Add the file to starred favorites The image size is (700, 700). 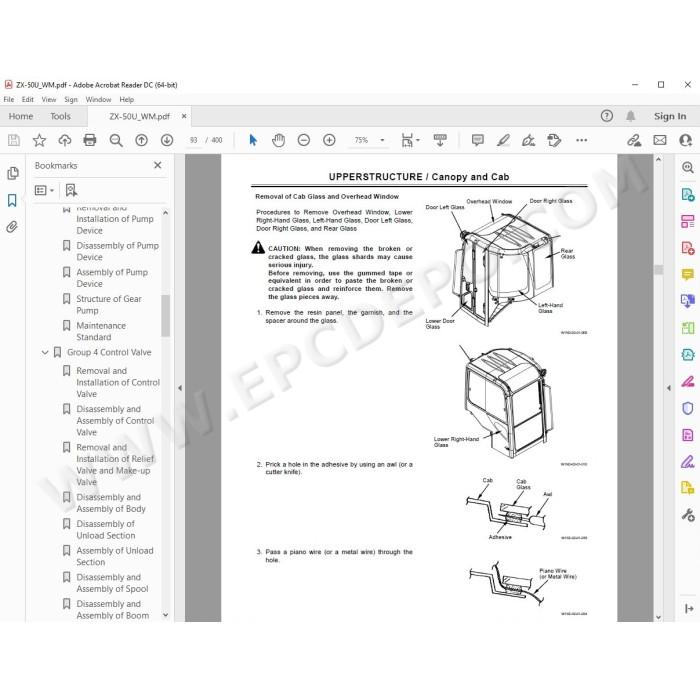click(39, 140)
